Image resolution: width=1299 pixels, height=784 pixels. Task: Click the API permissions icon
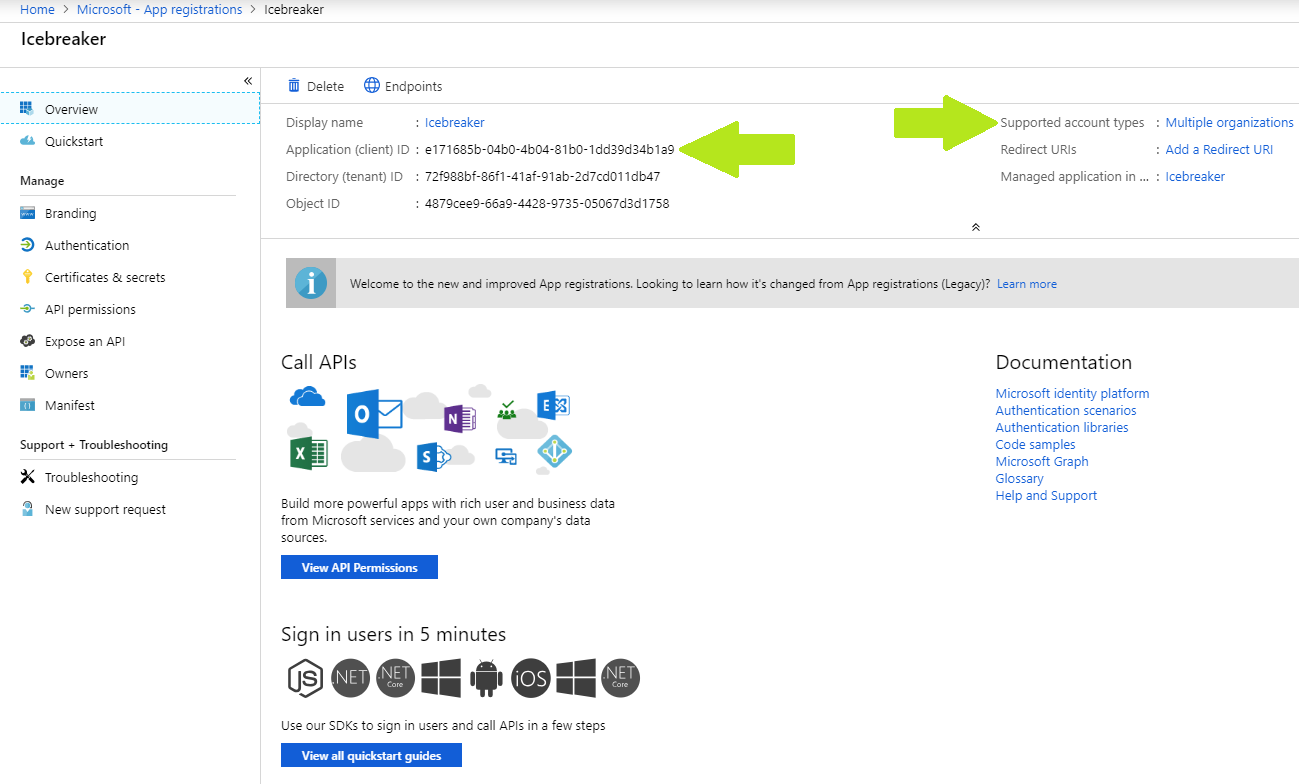[27, 309]
